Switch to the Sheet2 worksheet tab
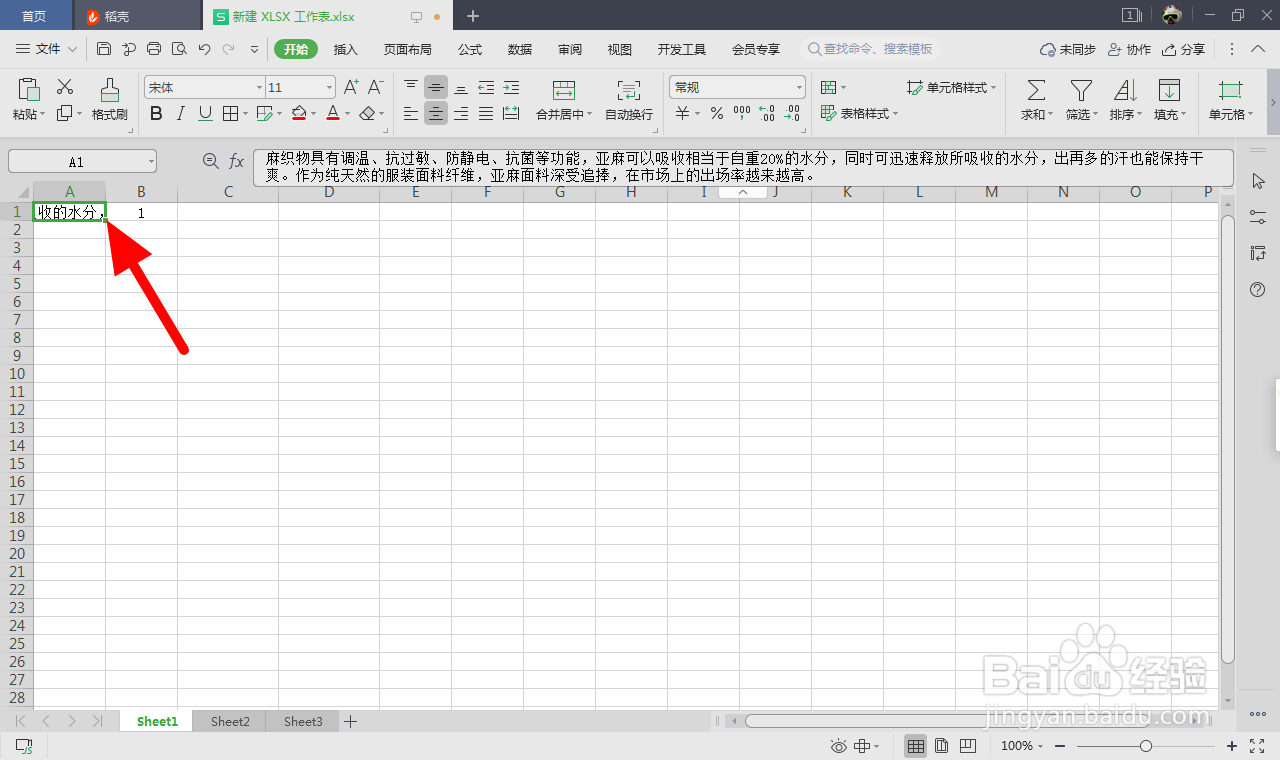This screenshot has height=760, width=1280. pos(228,720)
